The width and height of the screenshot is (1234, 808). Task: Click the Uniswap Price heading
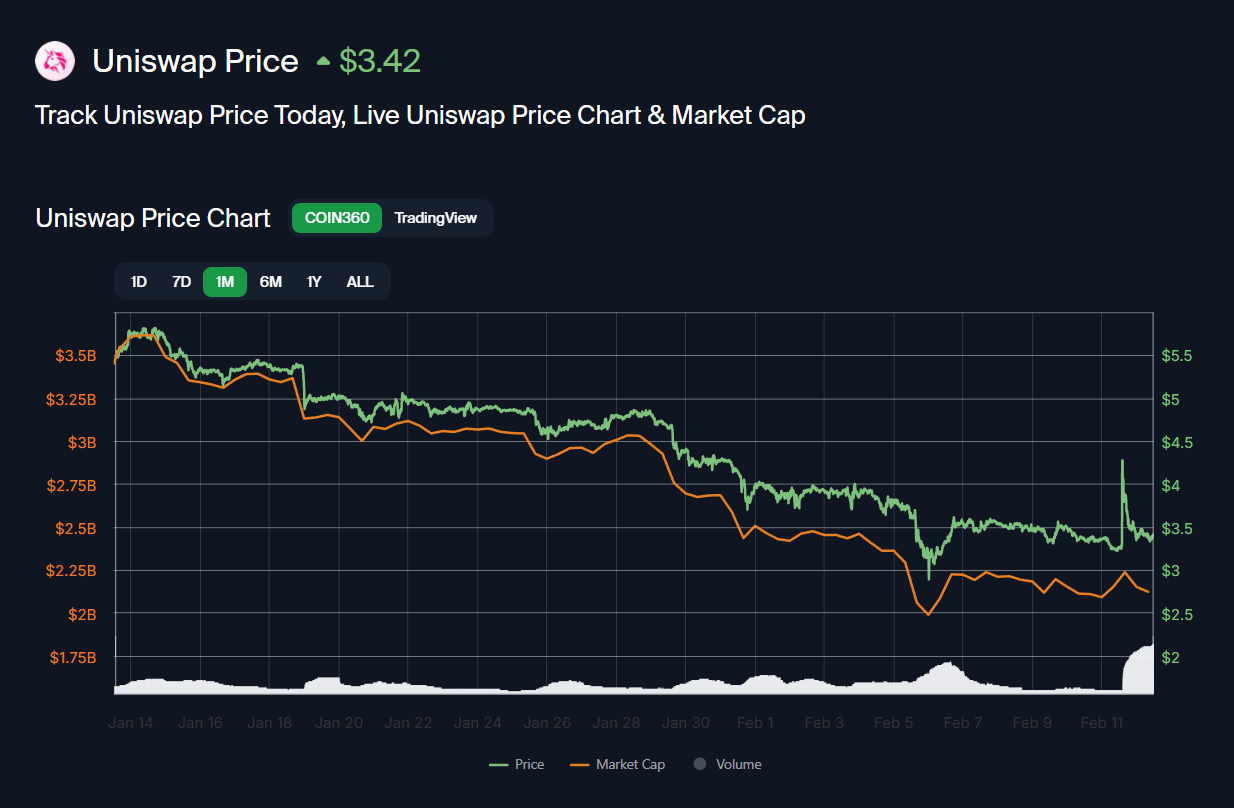click(195, 61)
